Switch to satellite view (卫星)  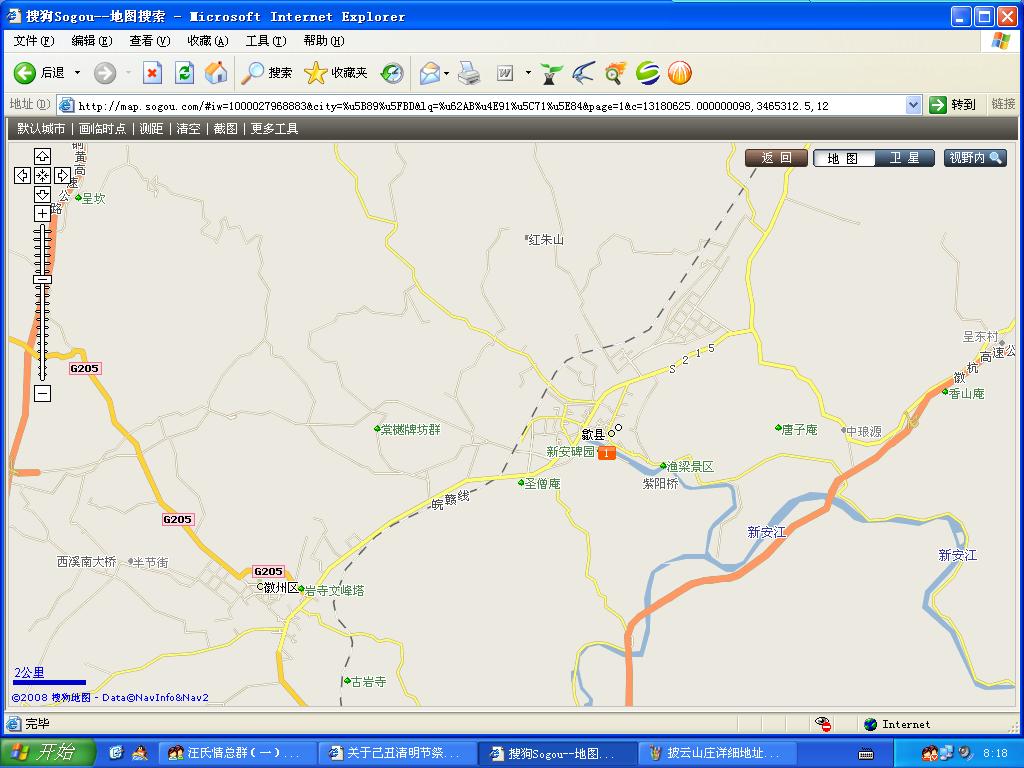[904, 158]
